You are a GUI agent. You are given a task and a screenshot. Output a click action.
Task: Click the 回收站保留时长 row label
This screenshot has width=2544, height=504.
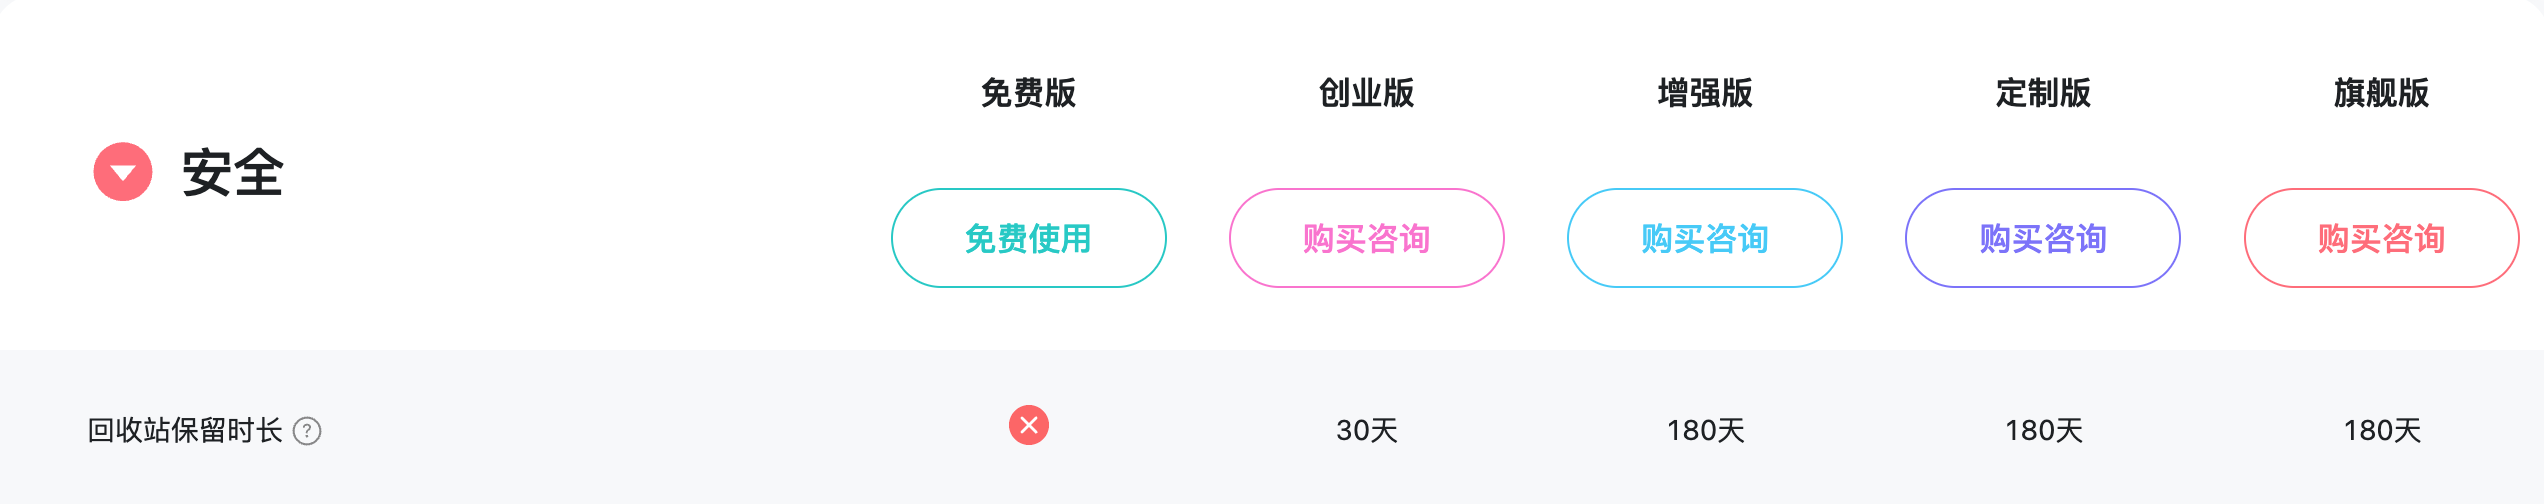185,431
